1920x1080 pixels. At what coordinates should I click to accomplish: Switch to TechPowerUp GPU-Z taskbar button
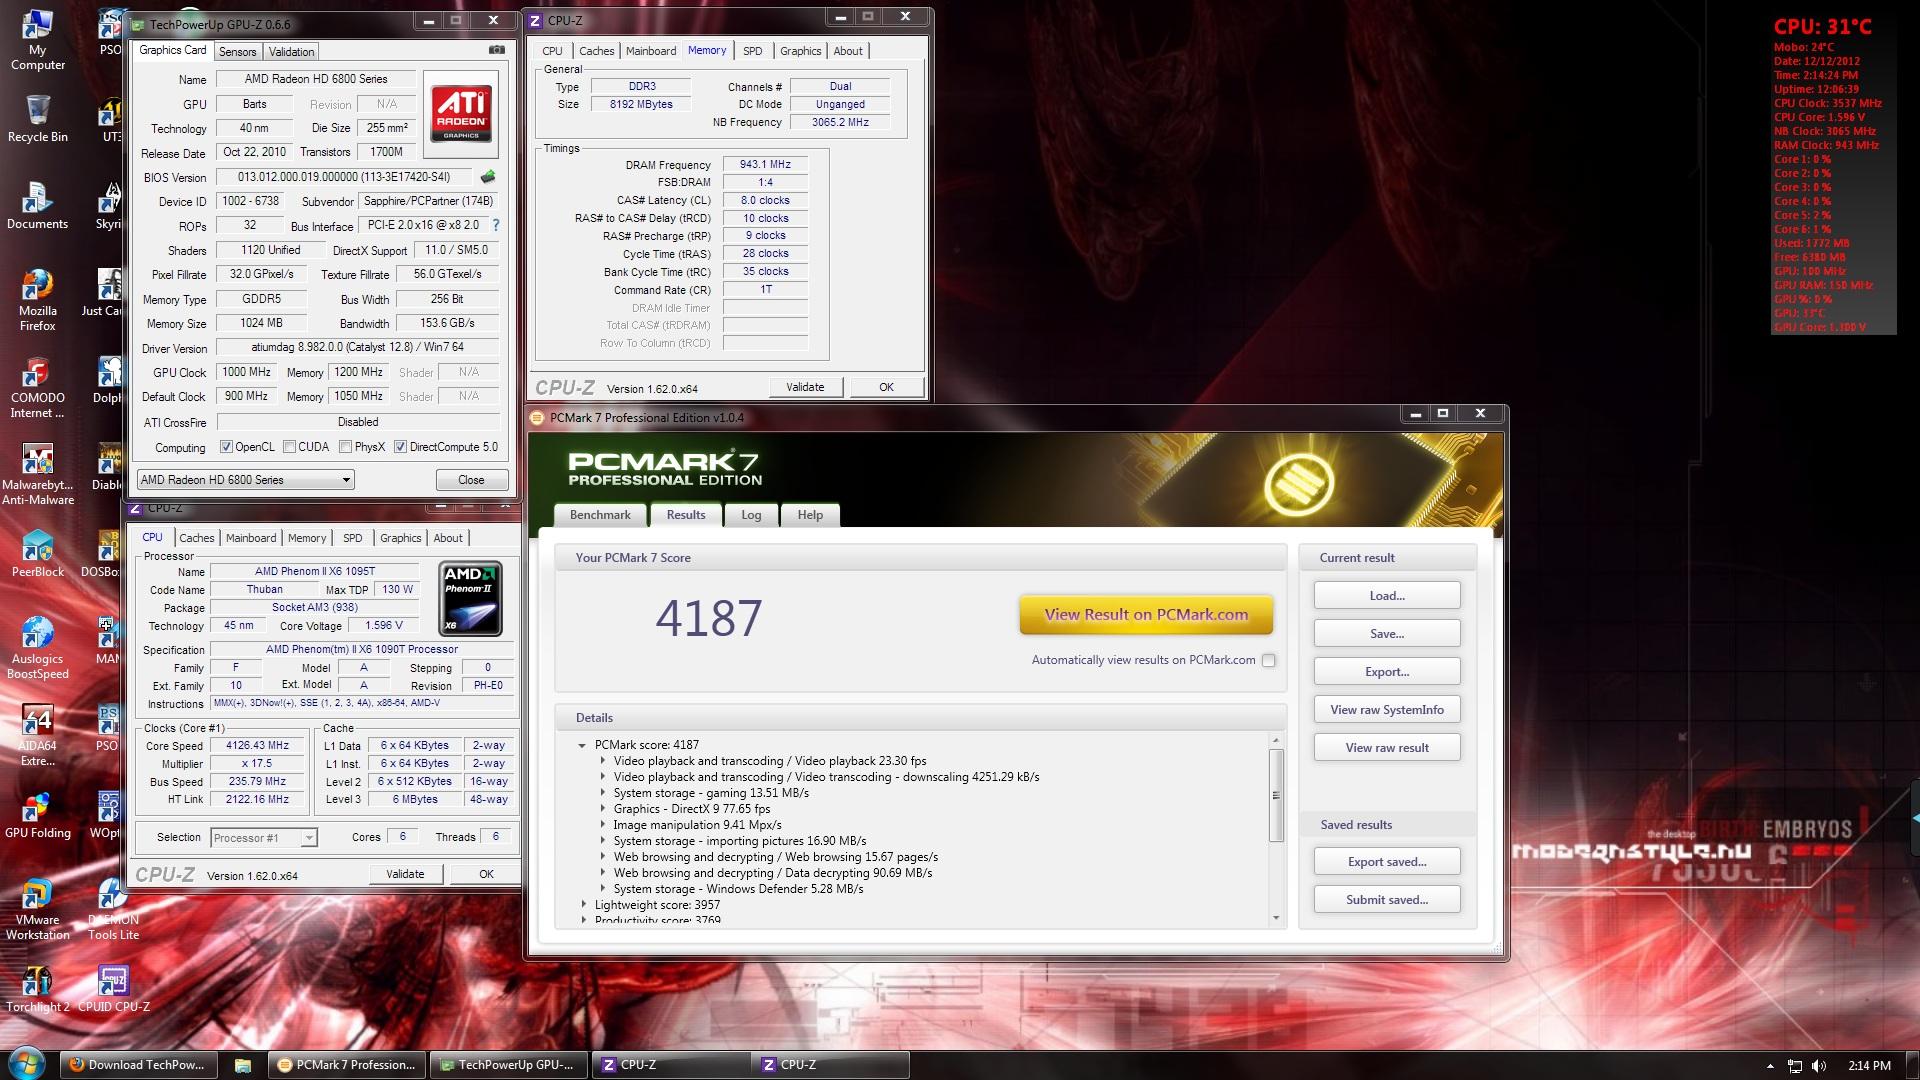pyautogui.click(x=507, y=1065)
